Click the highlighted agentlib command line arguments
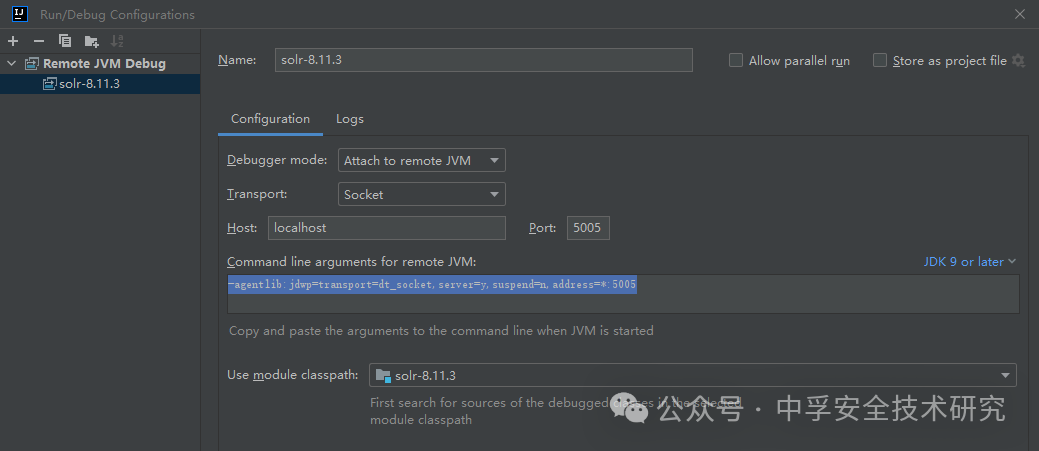The height and width of the screenshot is (451, 1039). tap(432, 285)
